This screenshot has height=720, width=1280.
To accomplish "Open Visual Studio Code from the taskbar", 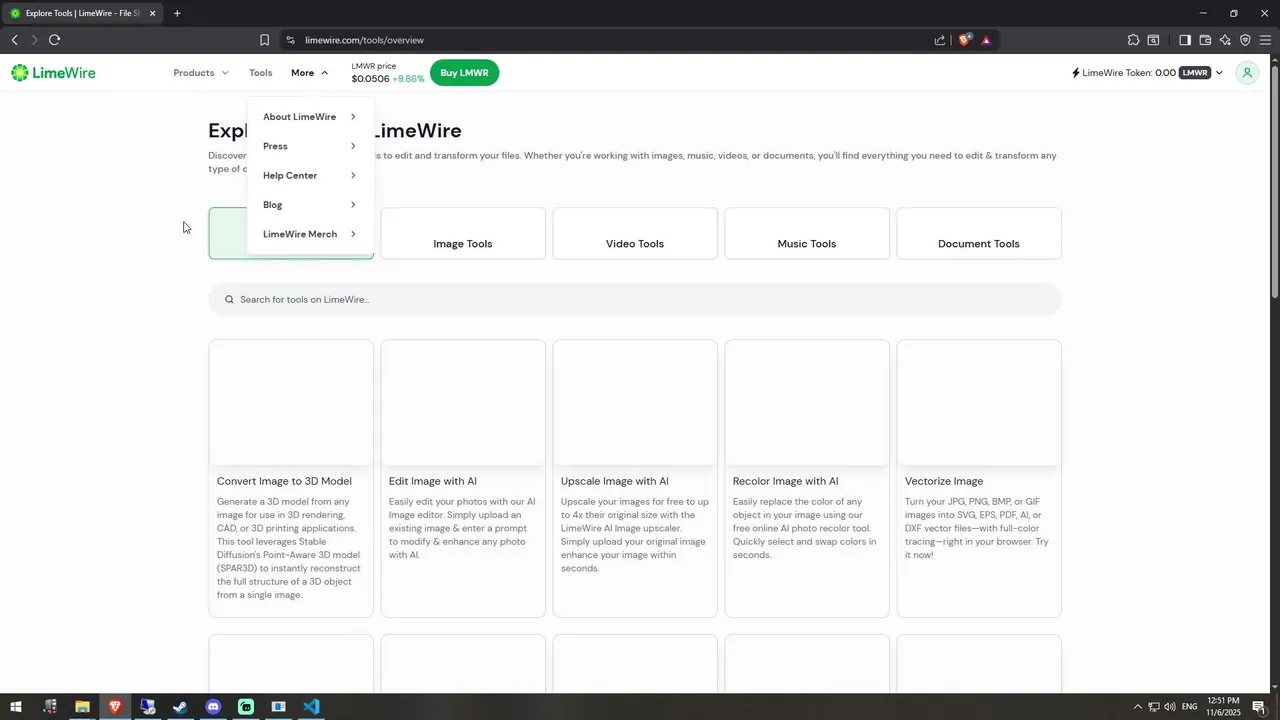I will pos(311,707).
